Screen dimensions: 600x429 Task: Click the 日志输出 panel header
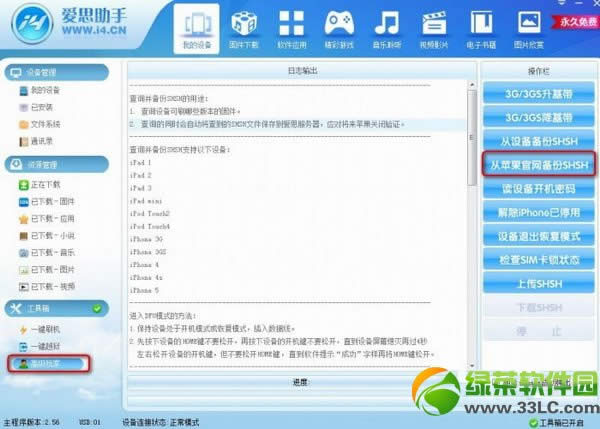[302, 71]
